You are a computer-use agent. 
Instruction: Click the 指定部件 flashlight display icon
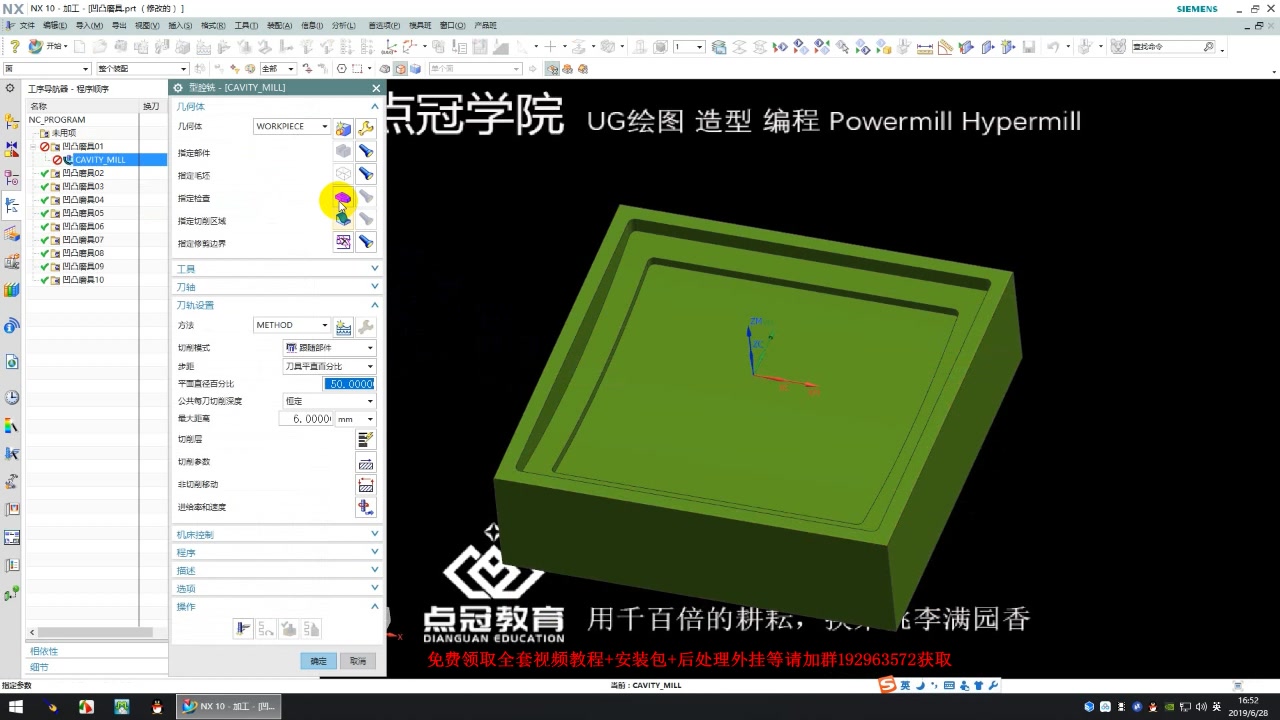(366, 151)
